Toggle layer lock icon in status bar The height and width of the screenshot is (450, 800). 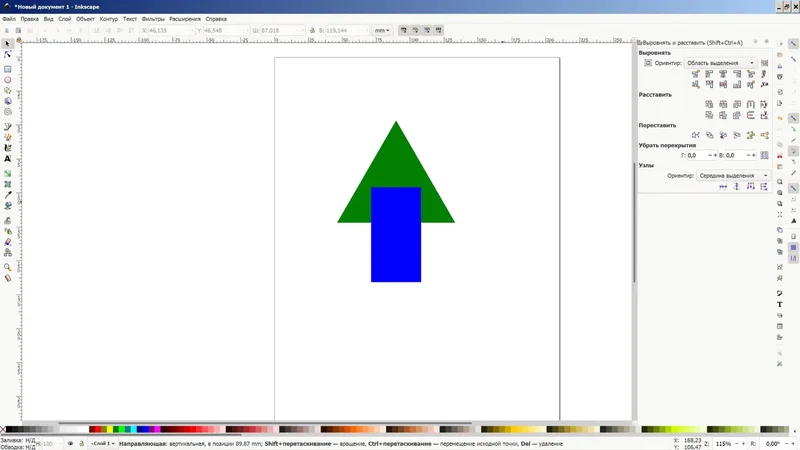pos(81,443)
